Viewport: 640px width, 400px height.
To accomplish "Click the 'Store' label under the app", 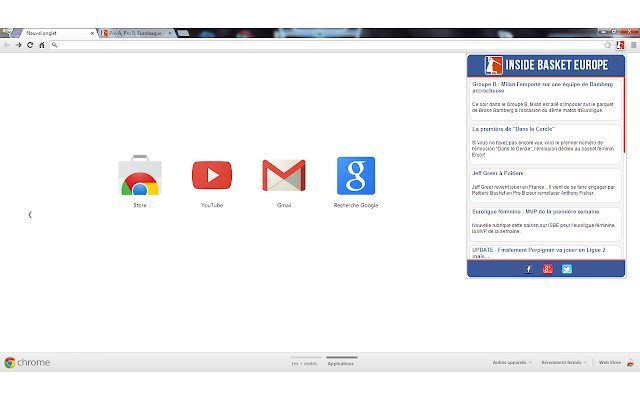I will click(140, 205).
